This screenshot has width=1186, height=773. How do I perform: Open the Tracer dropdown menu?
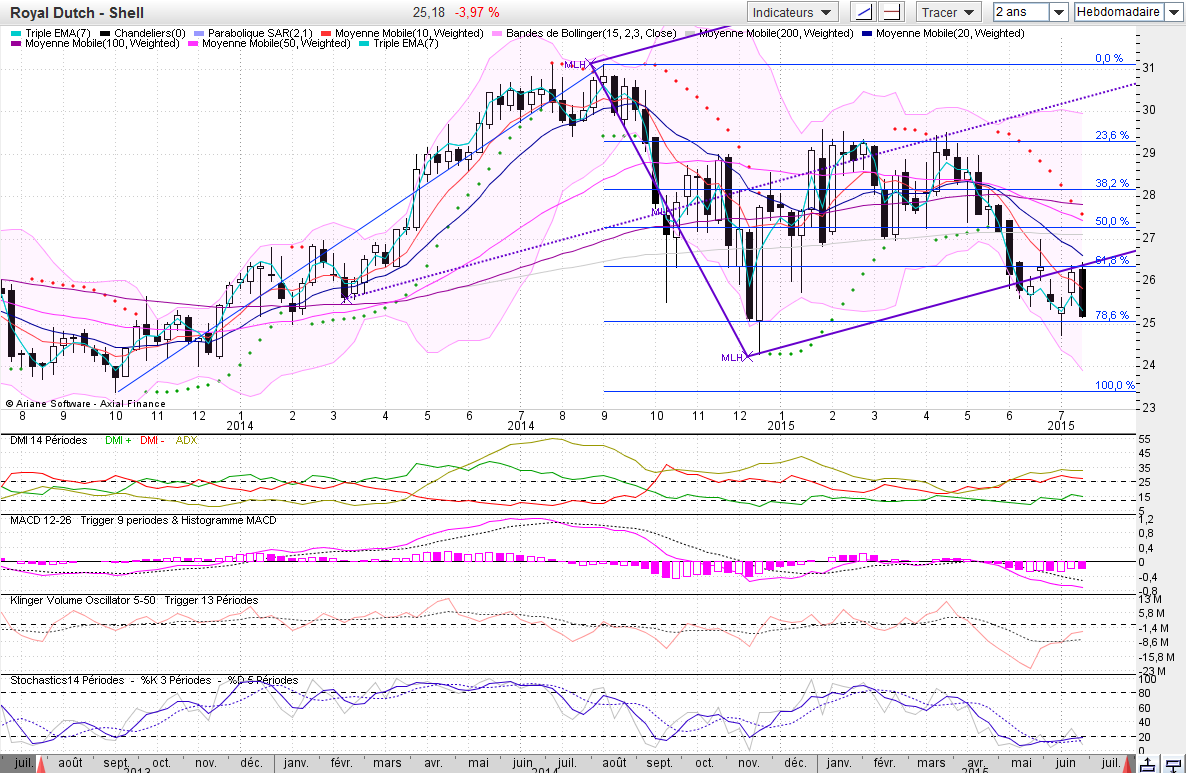(948, 12)
